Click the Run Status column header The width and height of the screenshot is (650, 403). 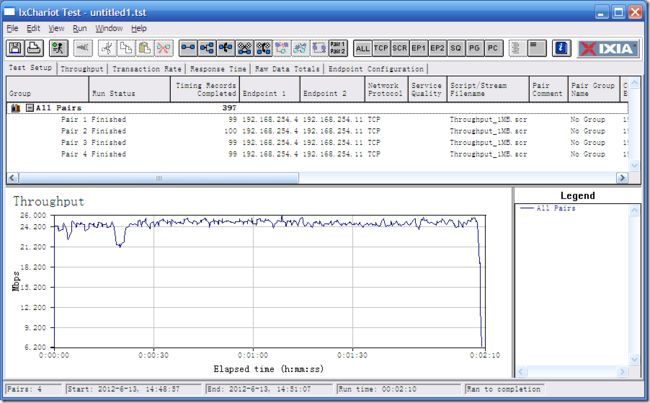130,89
